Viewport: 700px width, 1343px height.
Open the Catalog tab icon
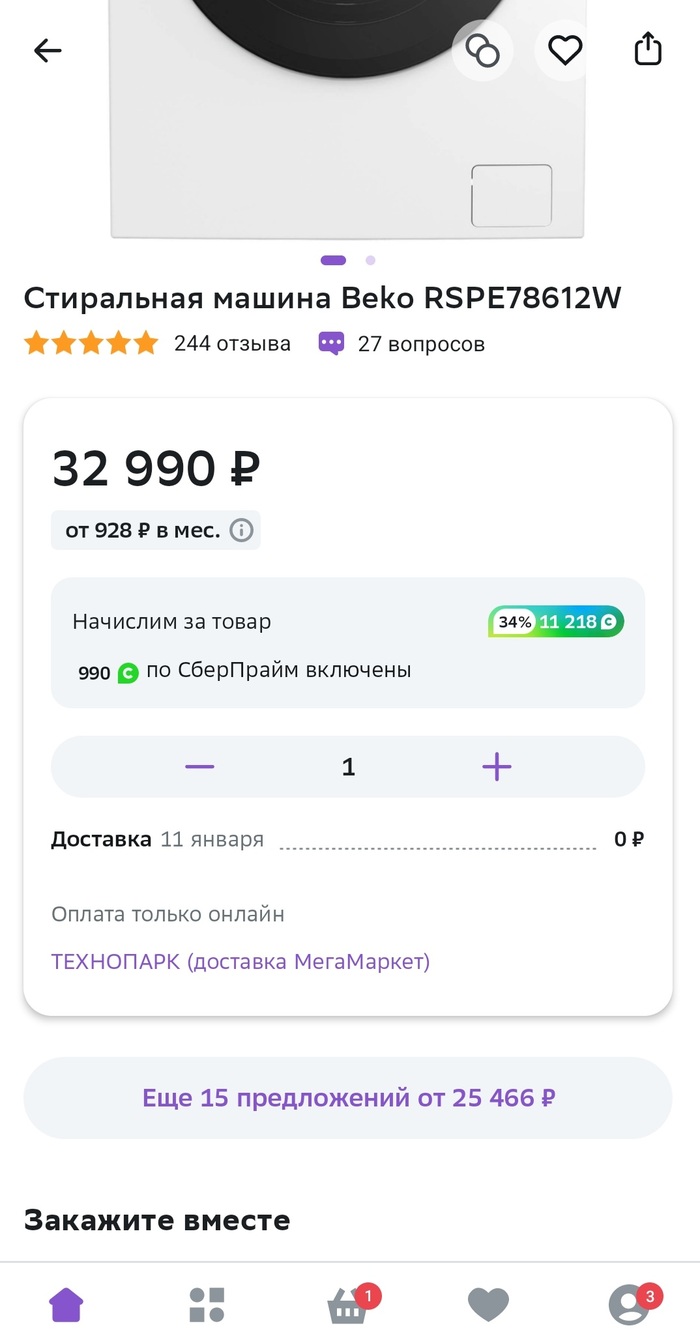point(207,1304)
